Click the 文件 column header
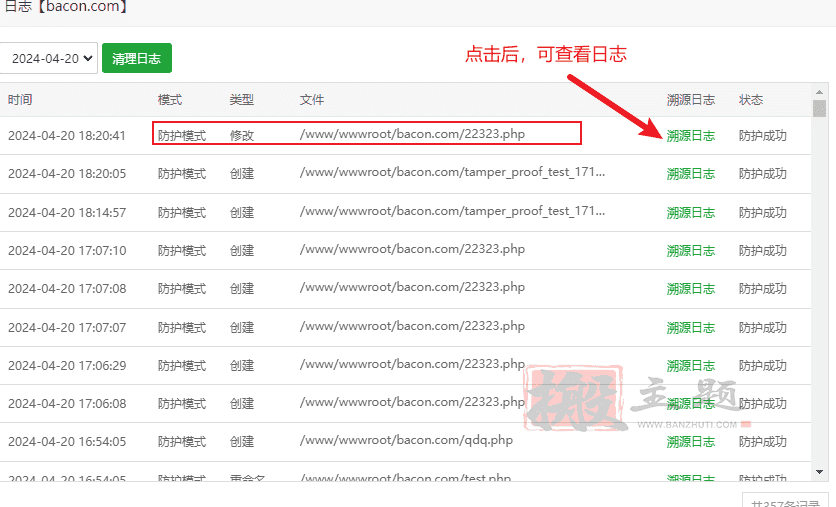This screenshot has height=507, width=836. click(x=312, y=100)
